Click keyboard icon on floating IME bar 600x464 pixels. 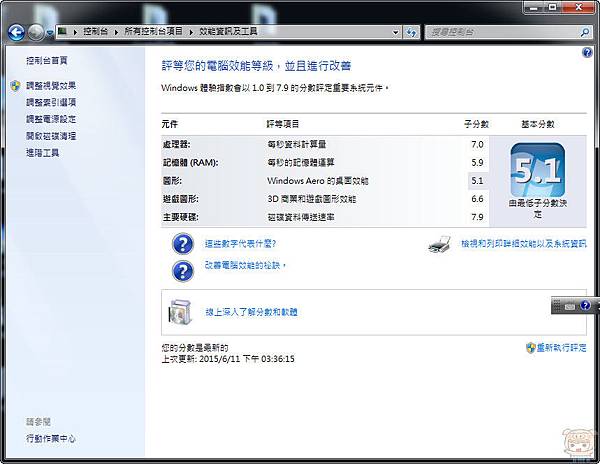point(570,306)
